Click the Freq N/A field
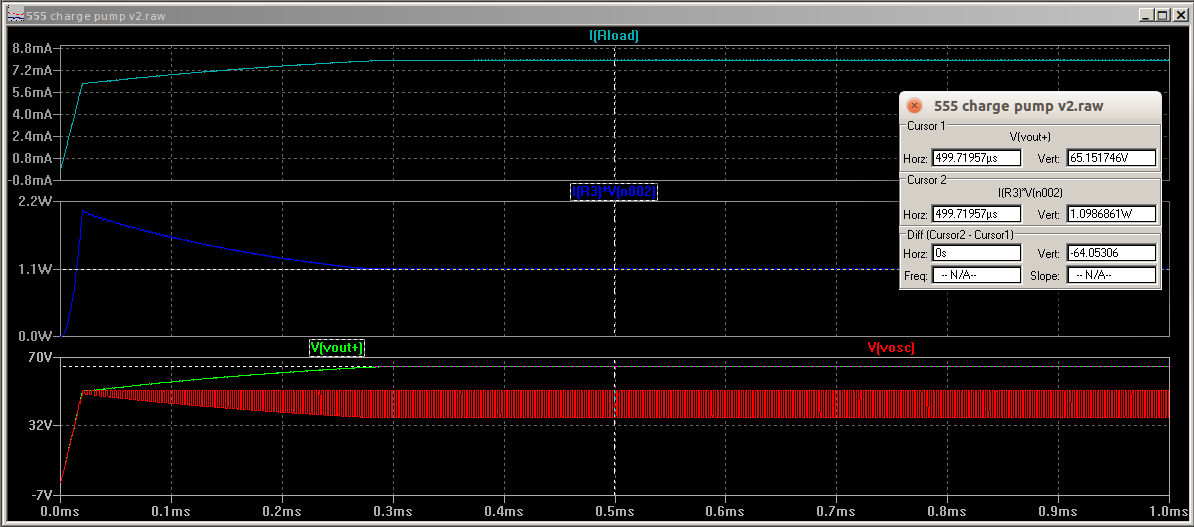 [x=975, y=275]
